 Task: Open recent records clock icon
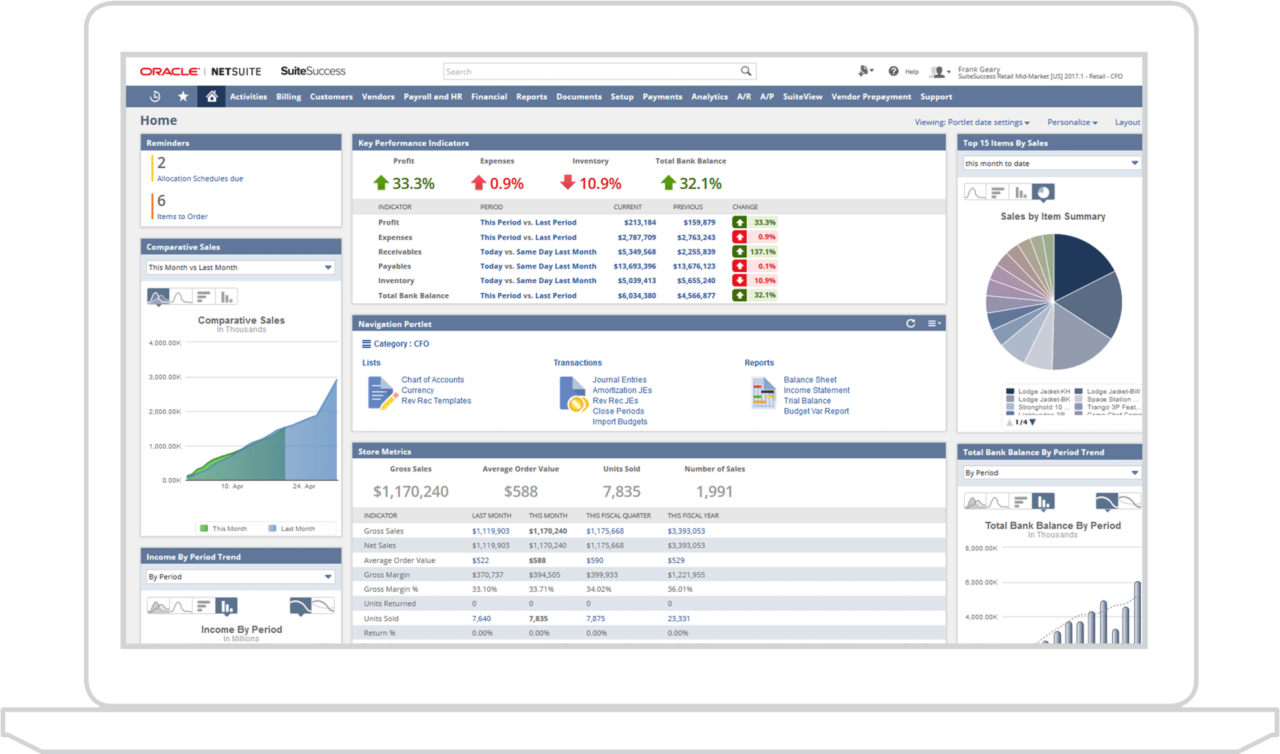pyautogui.click(x=155, y=97)
